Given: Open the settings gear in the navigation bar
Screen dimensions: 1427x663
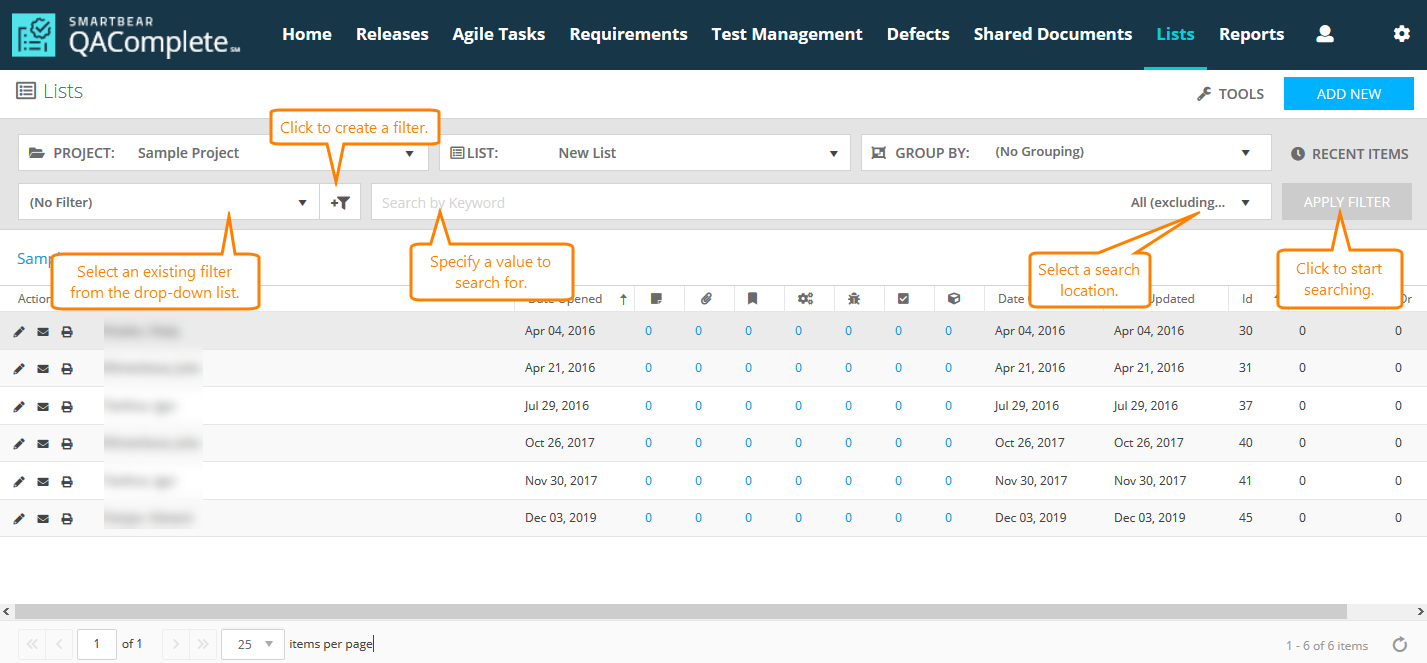Looking at the screenshot, I should pyautogui.click(x=1402, y=33).
